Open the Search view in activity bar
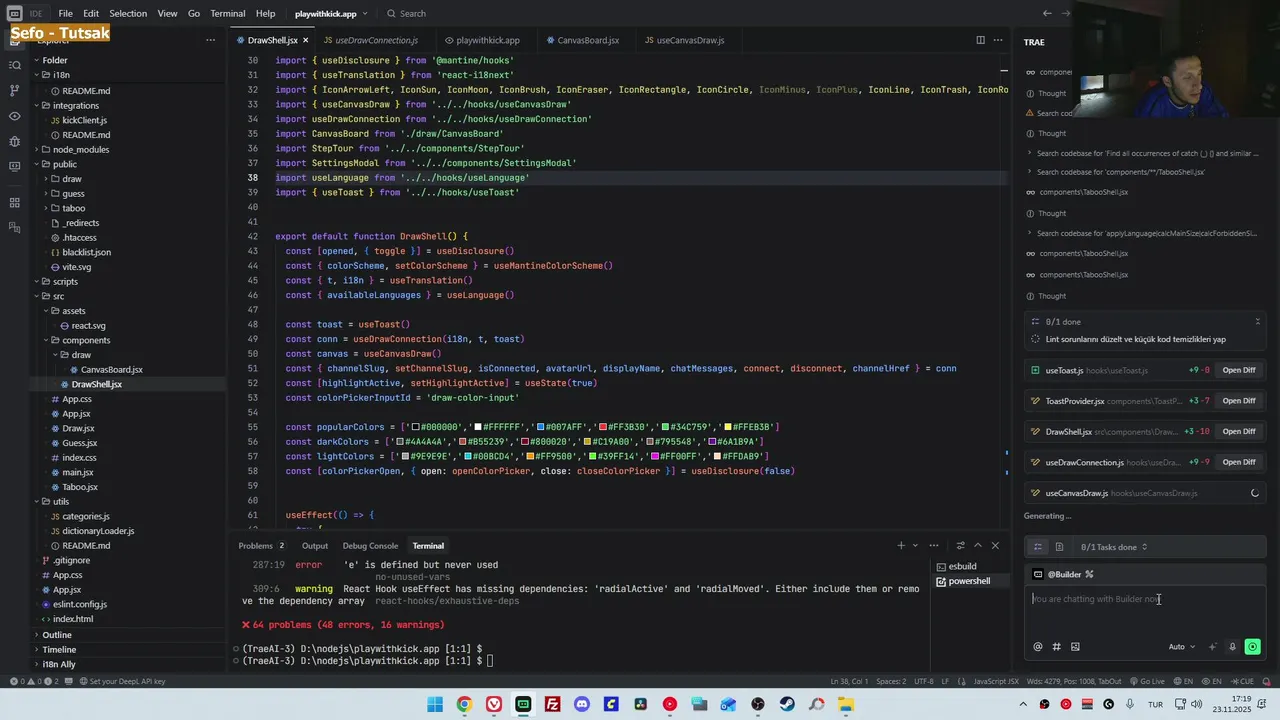Image resolution: width=1280 pixels, height=720 pixels. (x=14, y=65)
